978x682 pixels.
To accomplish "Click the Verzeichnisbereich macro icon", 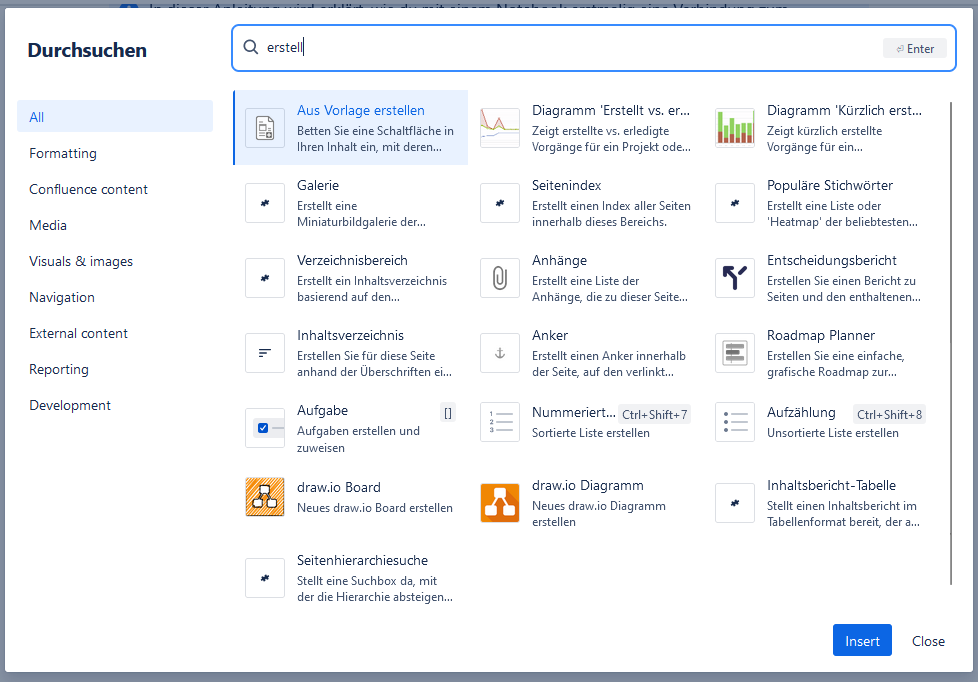I will (x=265, y=278).
